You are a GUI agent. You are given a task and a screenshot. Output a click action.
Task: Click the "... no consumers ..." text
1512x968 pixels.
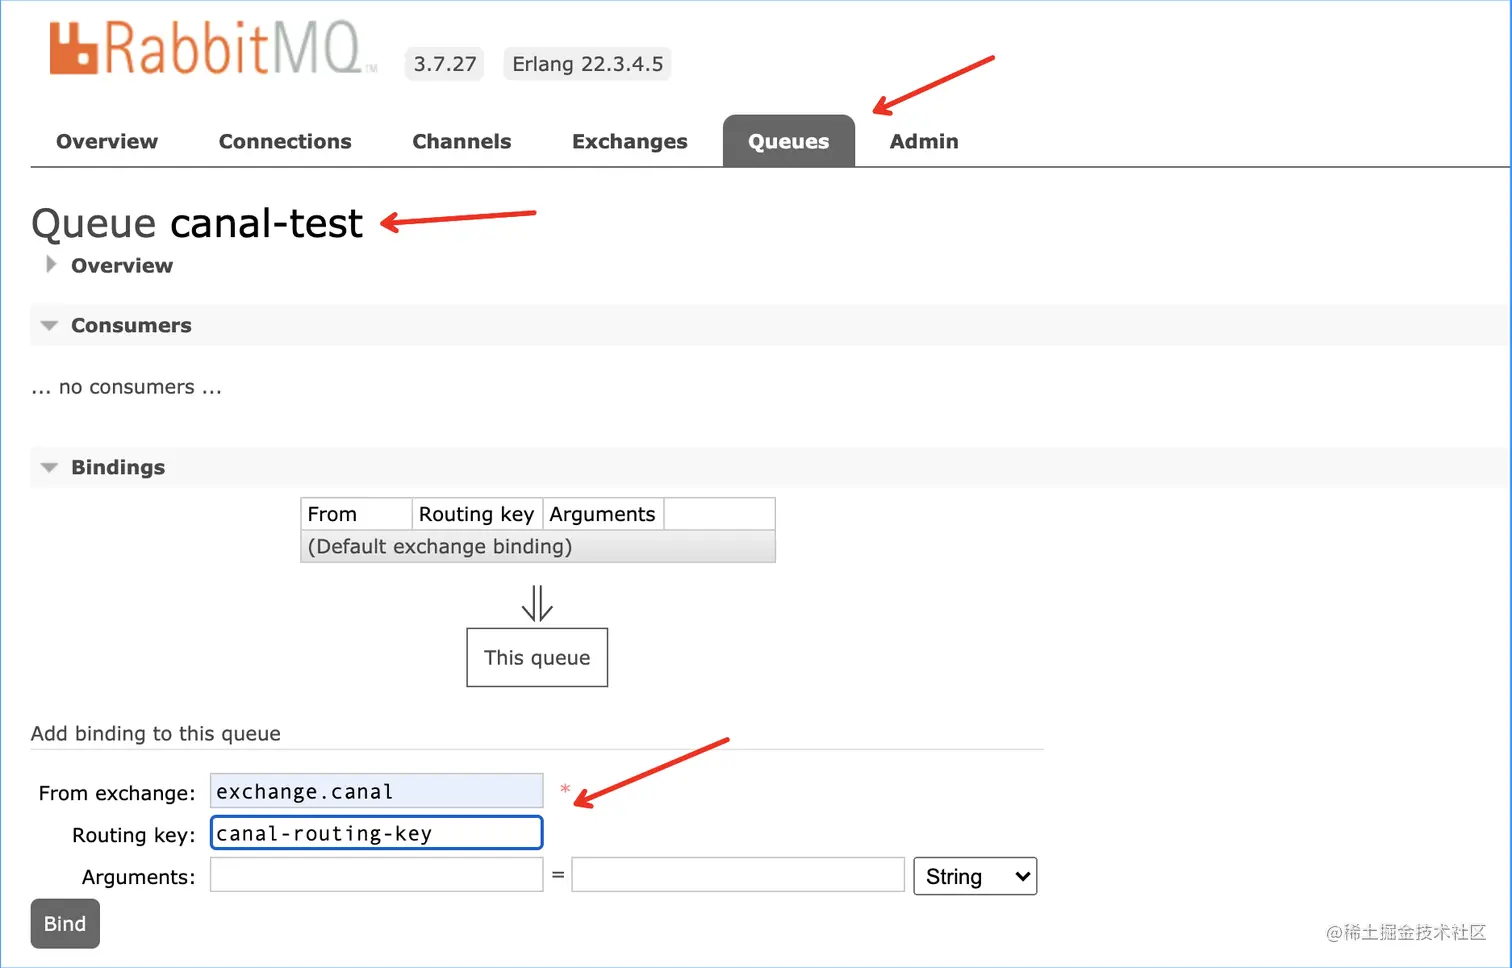[x=127, y=387]
